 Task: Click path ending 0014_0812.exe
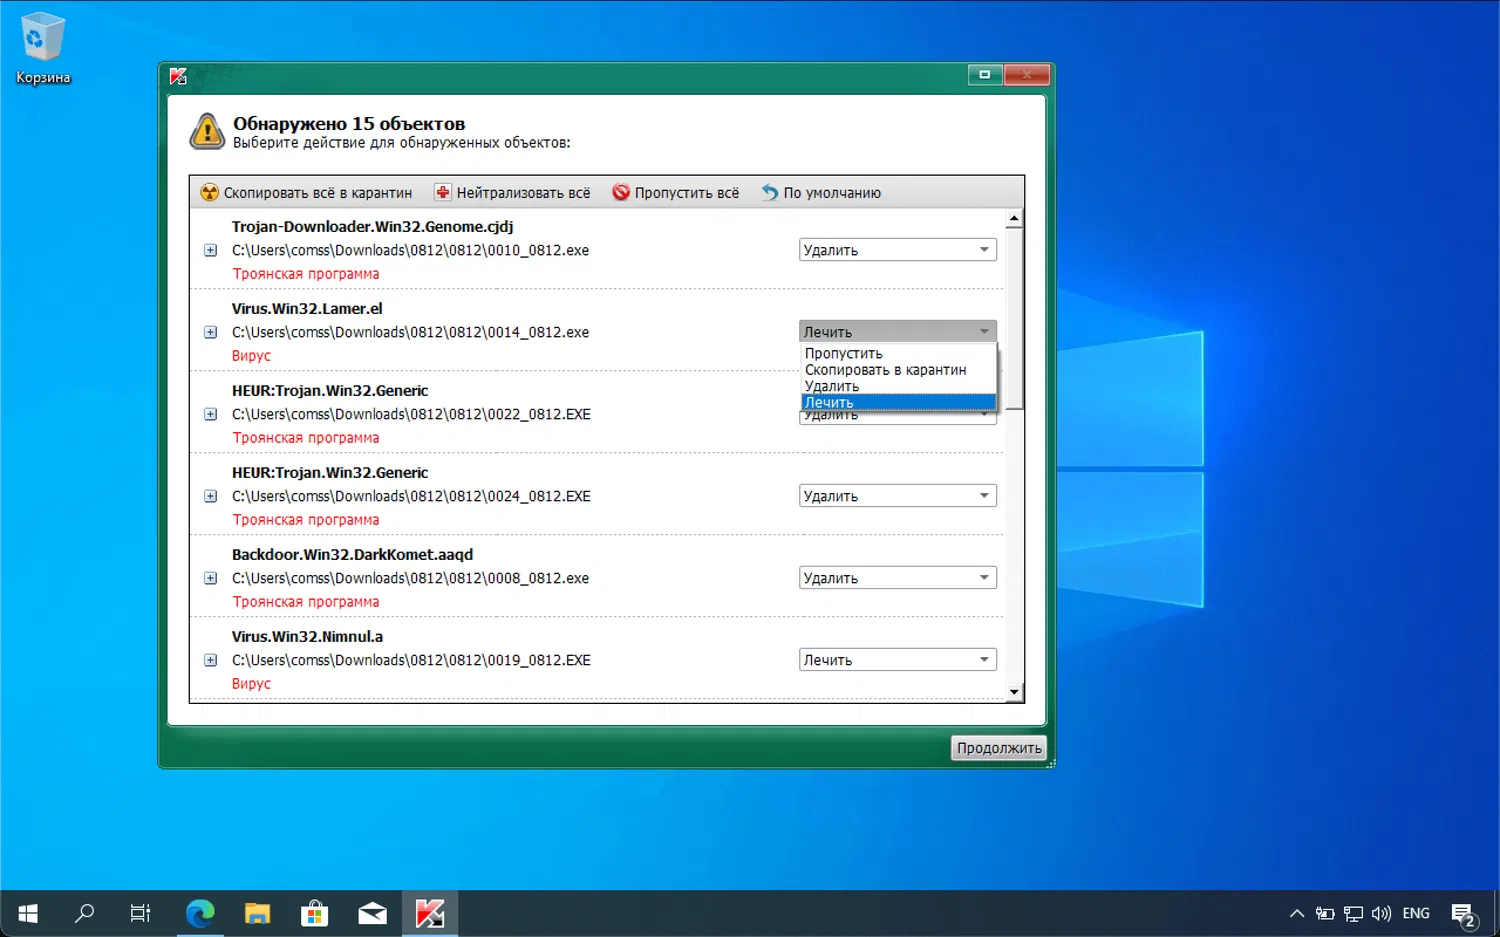[x=410, y=332]
